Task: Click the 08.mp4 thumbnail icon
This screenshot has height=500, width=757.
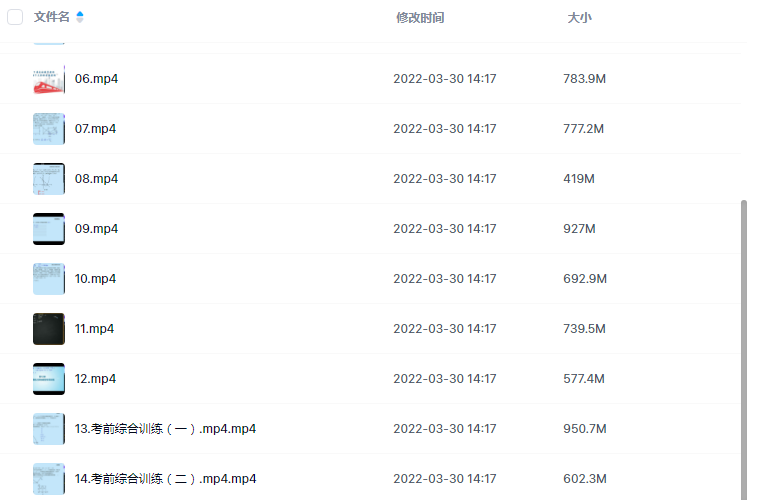Action: pyautogui.click(x=49, y=179)
